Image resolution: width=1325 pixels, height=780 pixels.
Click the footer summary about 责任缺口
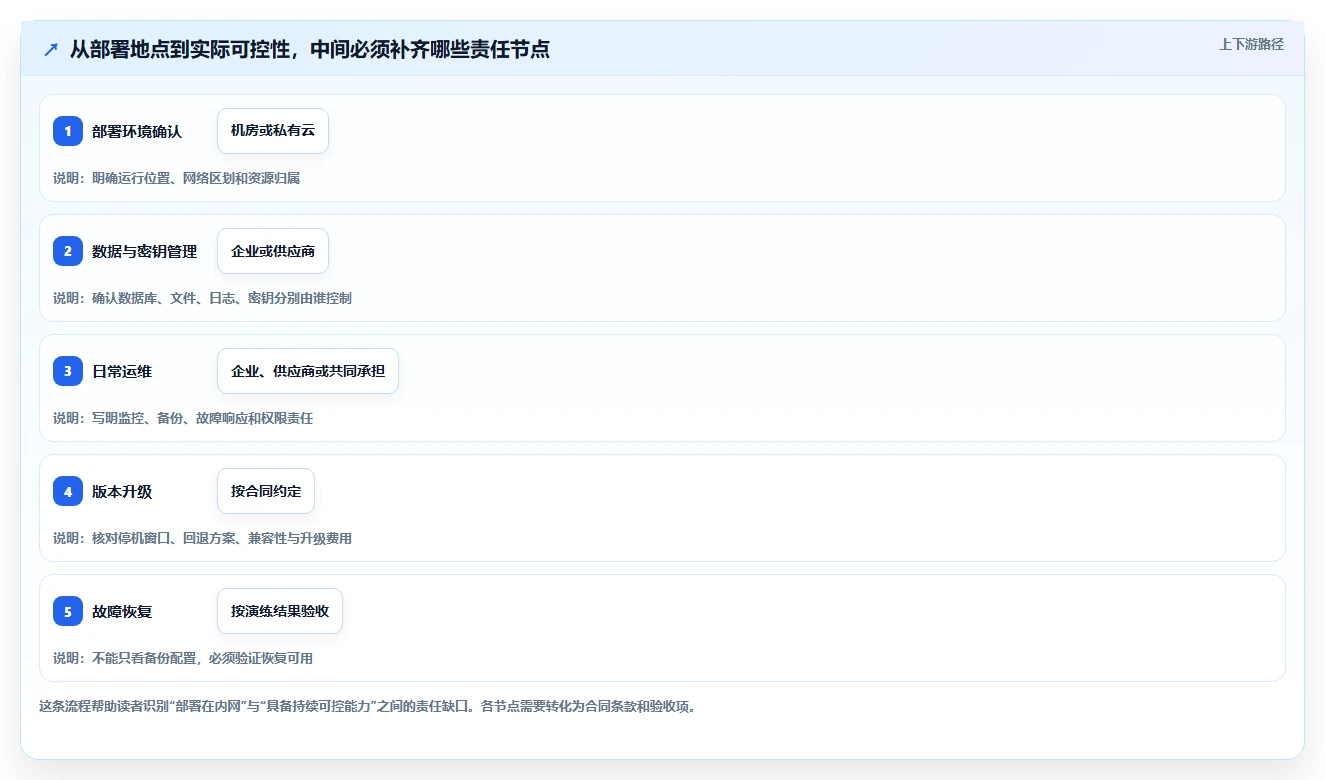tap(367, 706)
